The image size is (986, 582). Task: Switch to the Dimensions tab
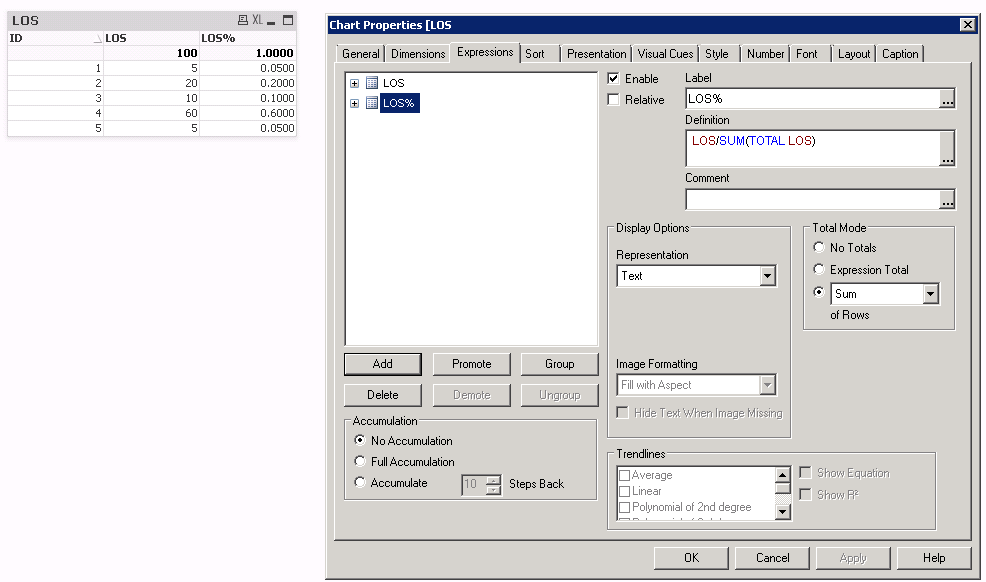418,54
